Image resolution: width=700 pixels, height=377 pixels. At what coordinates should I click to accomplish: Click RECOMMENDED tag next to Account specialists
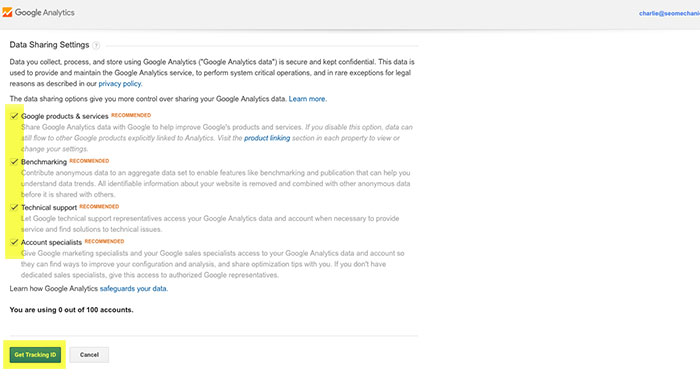104,241
